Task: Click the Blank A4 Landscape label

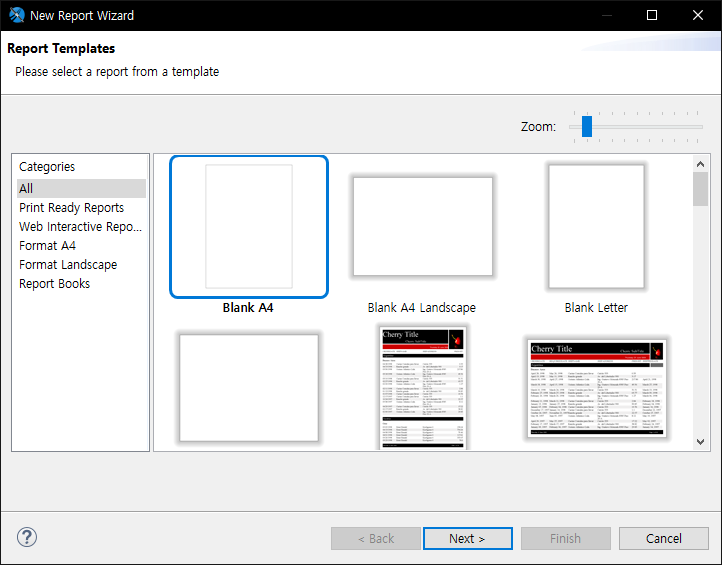Action: [x=421, y=308]
